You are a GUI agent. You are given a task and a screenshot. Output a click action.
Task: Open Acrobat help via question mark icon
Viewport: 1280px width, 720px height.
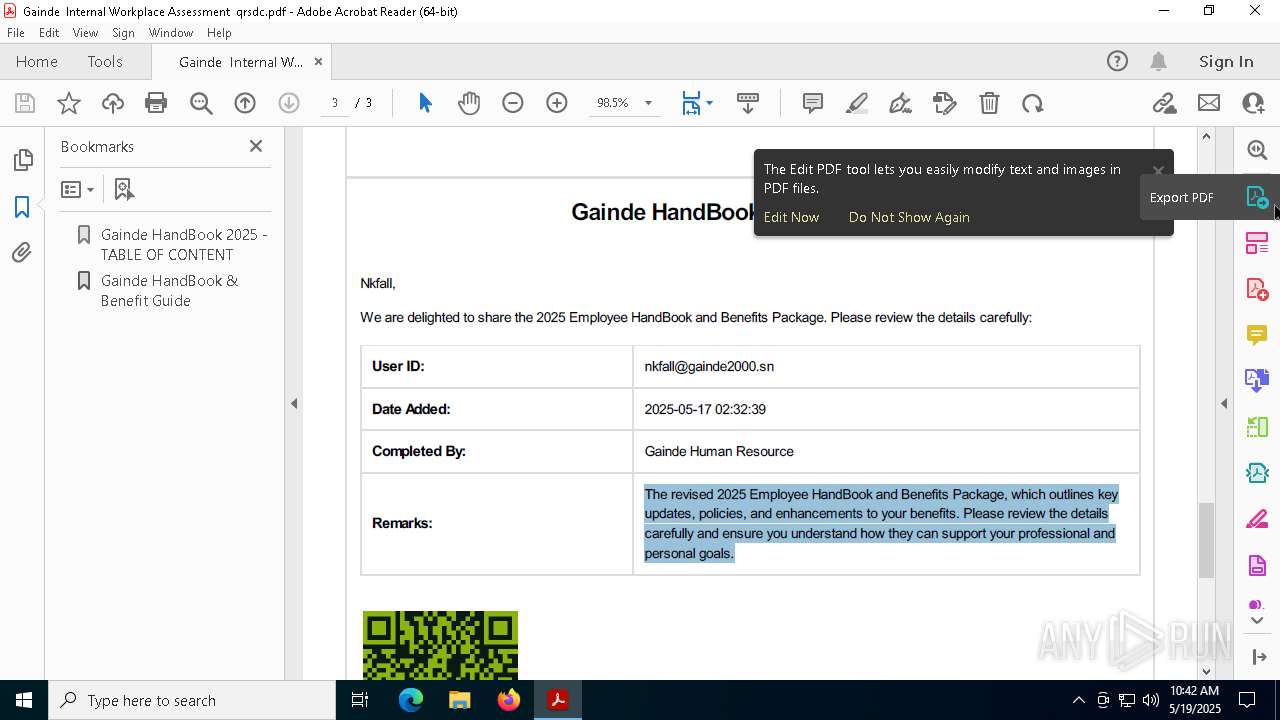click(1117, 61)
